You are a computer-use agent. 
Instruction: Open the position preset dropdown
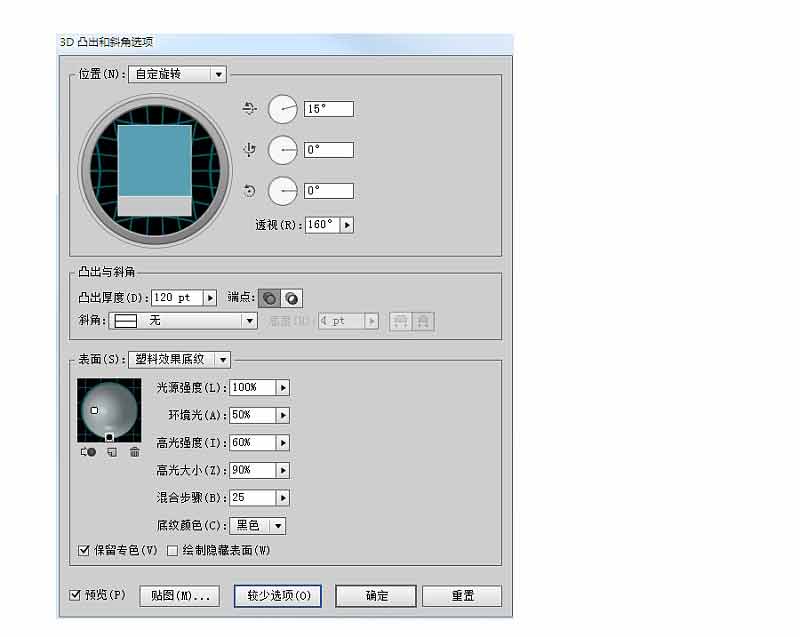tap(178, 74)
